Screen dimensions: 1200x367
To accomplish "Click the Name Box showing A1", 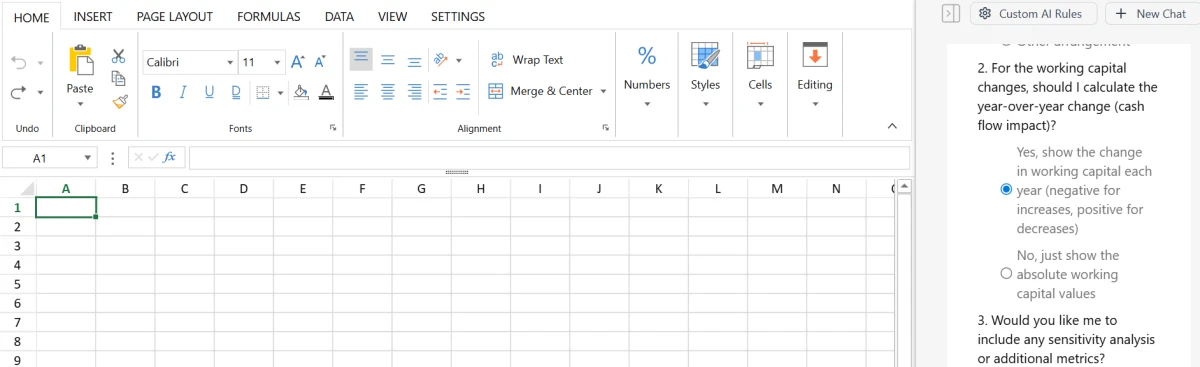I will point(40,158).
